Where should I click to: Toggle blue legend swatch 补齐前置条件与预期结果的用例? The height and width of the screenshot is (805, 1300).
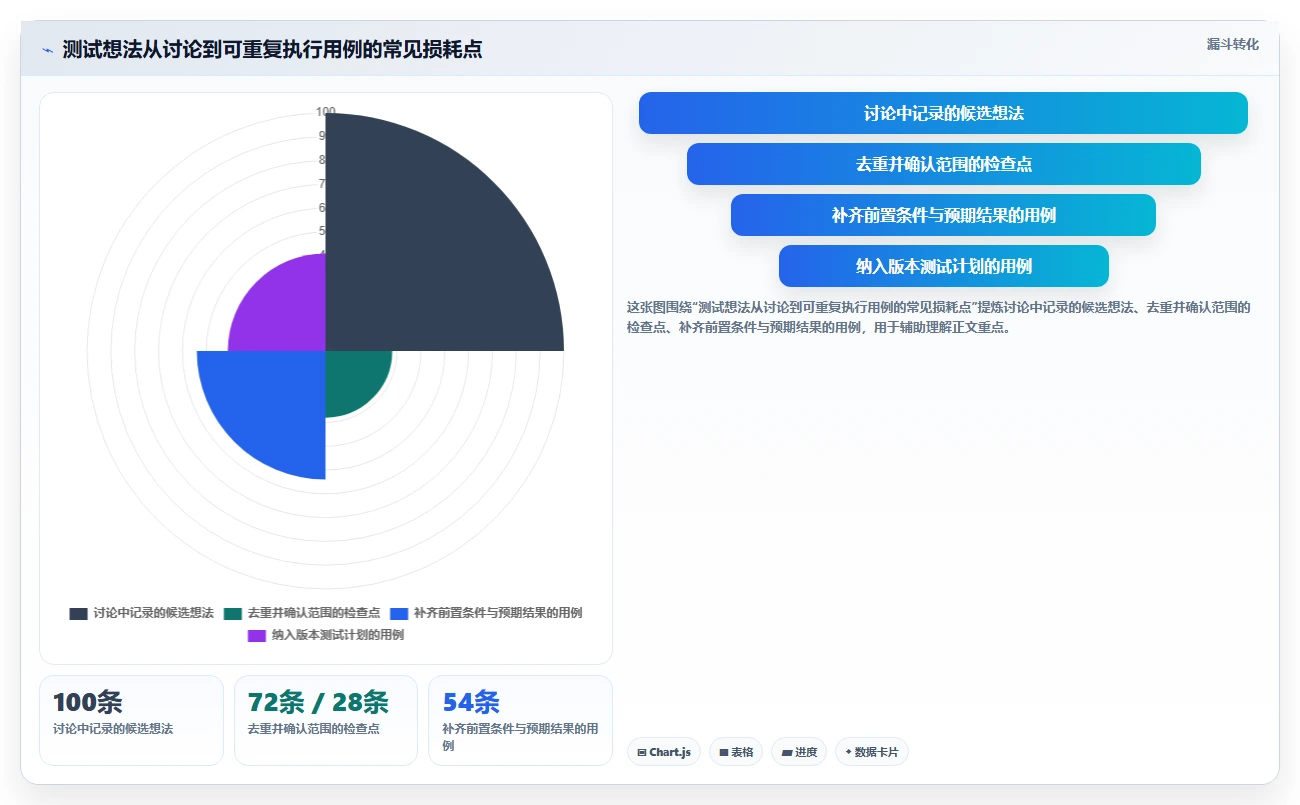pos(399,613)
